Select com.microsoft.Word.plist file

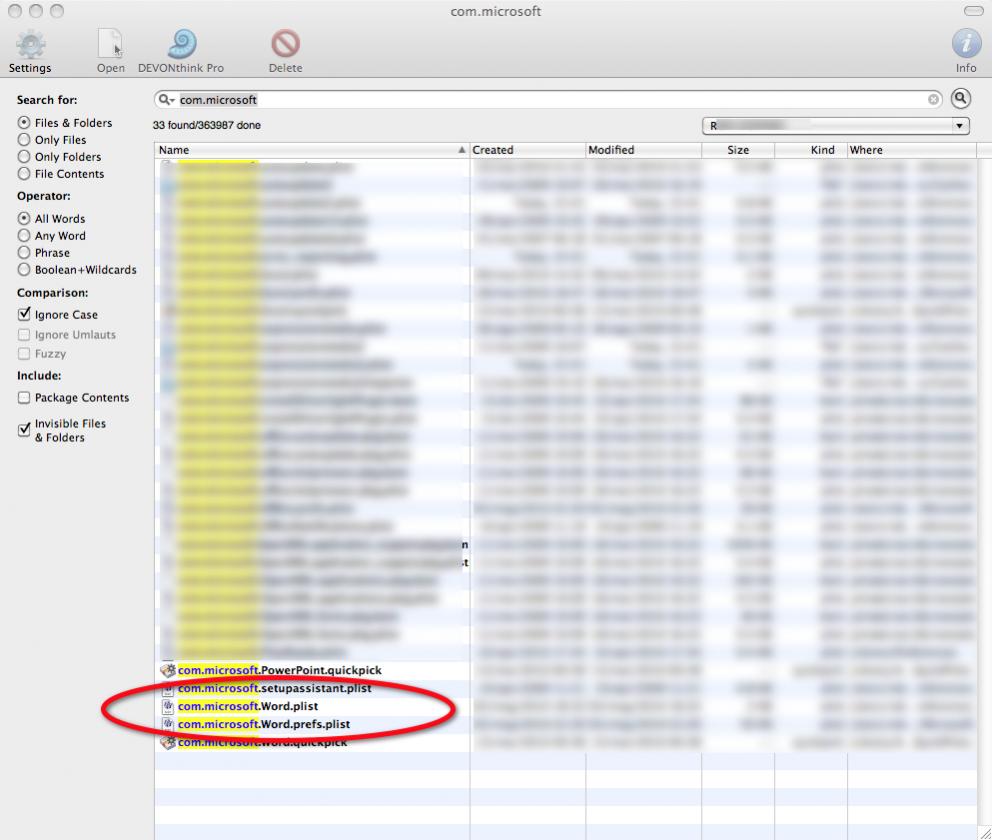566,706
